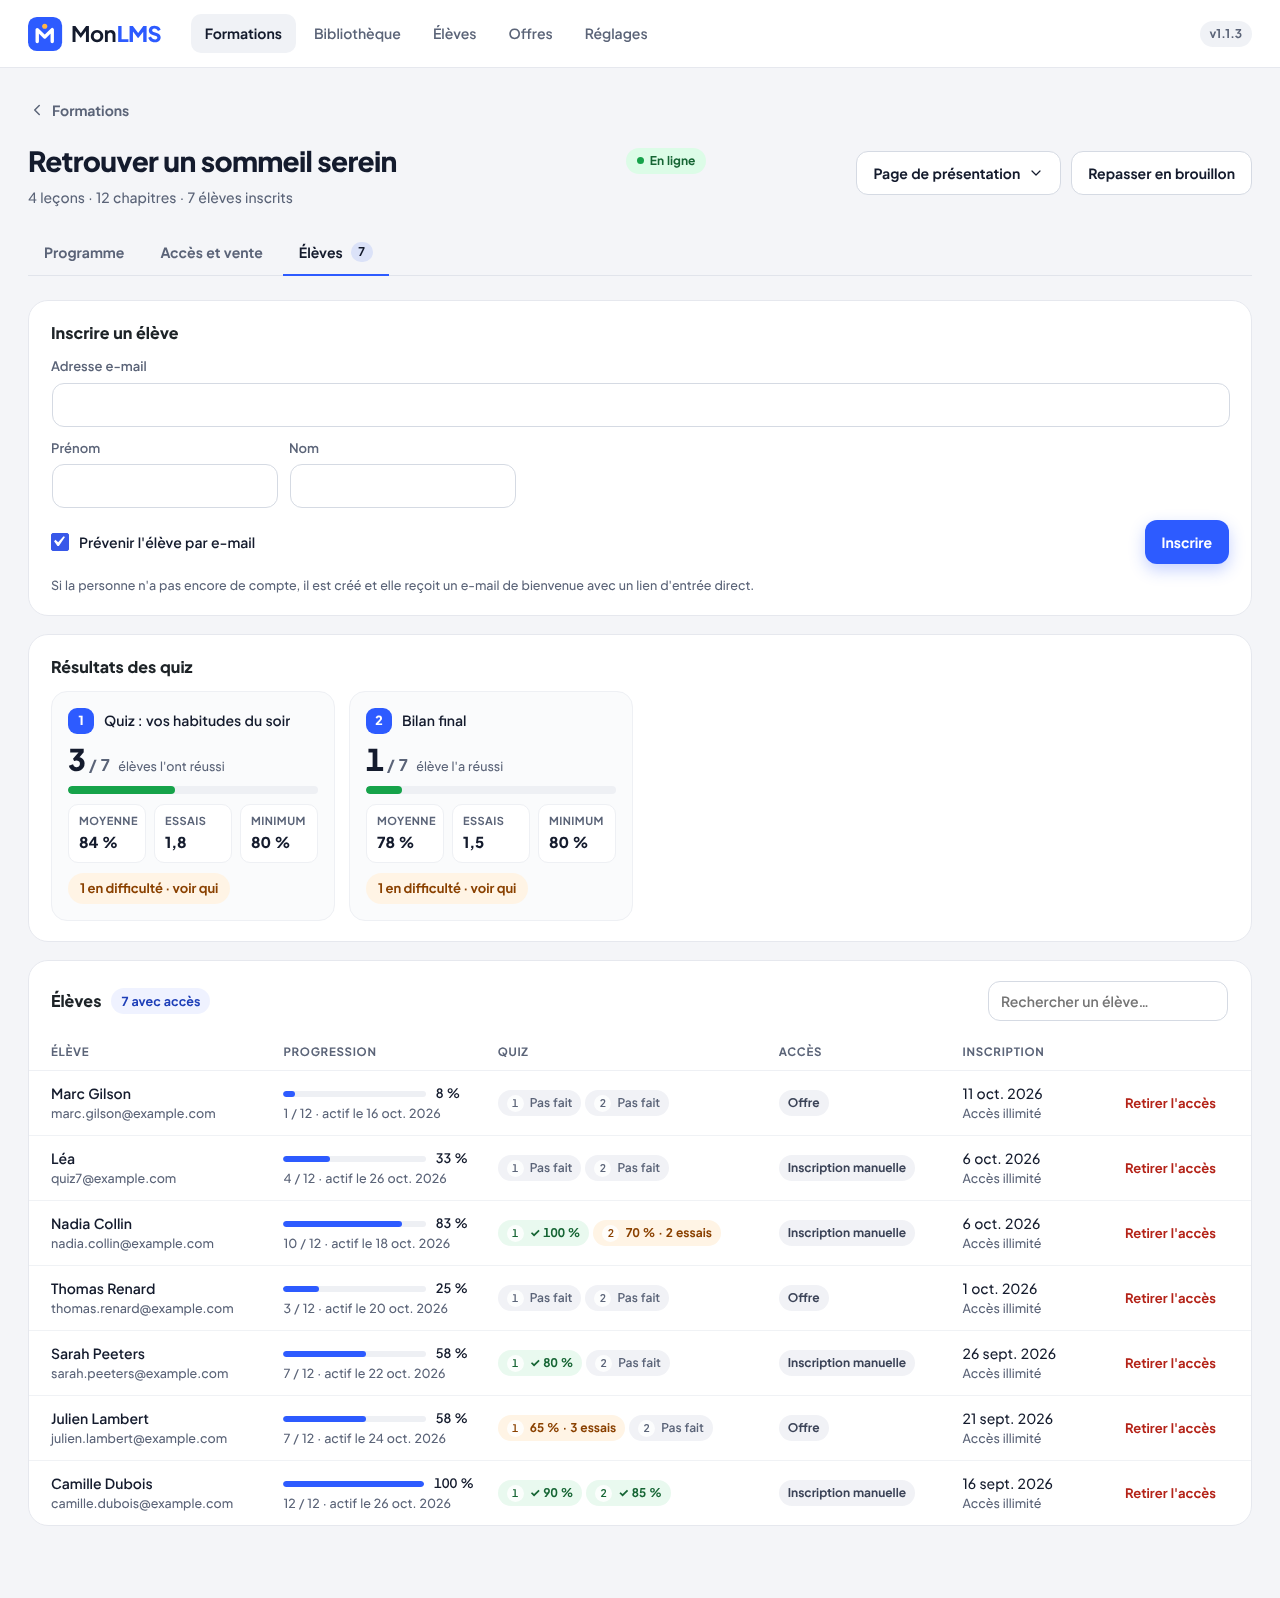Click Sarah Peeters' '80 %' quiz badge
1280x1598 pixels.
(x=540, y=1363)
